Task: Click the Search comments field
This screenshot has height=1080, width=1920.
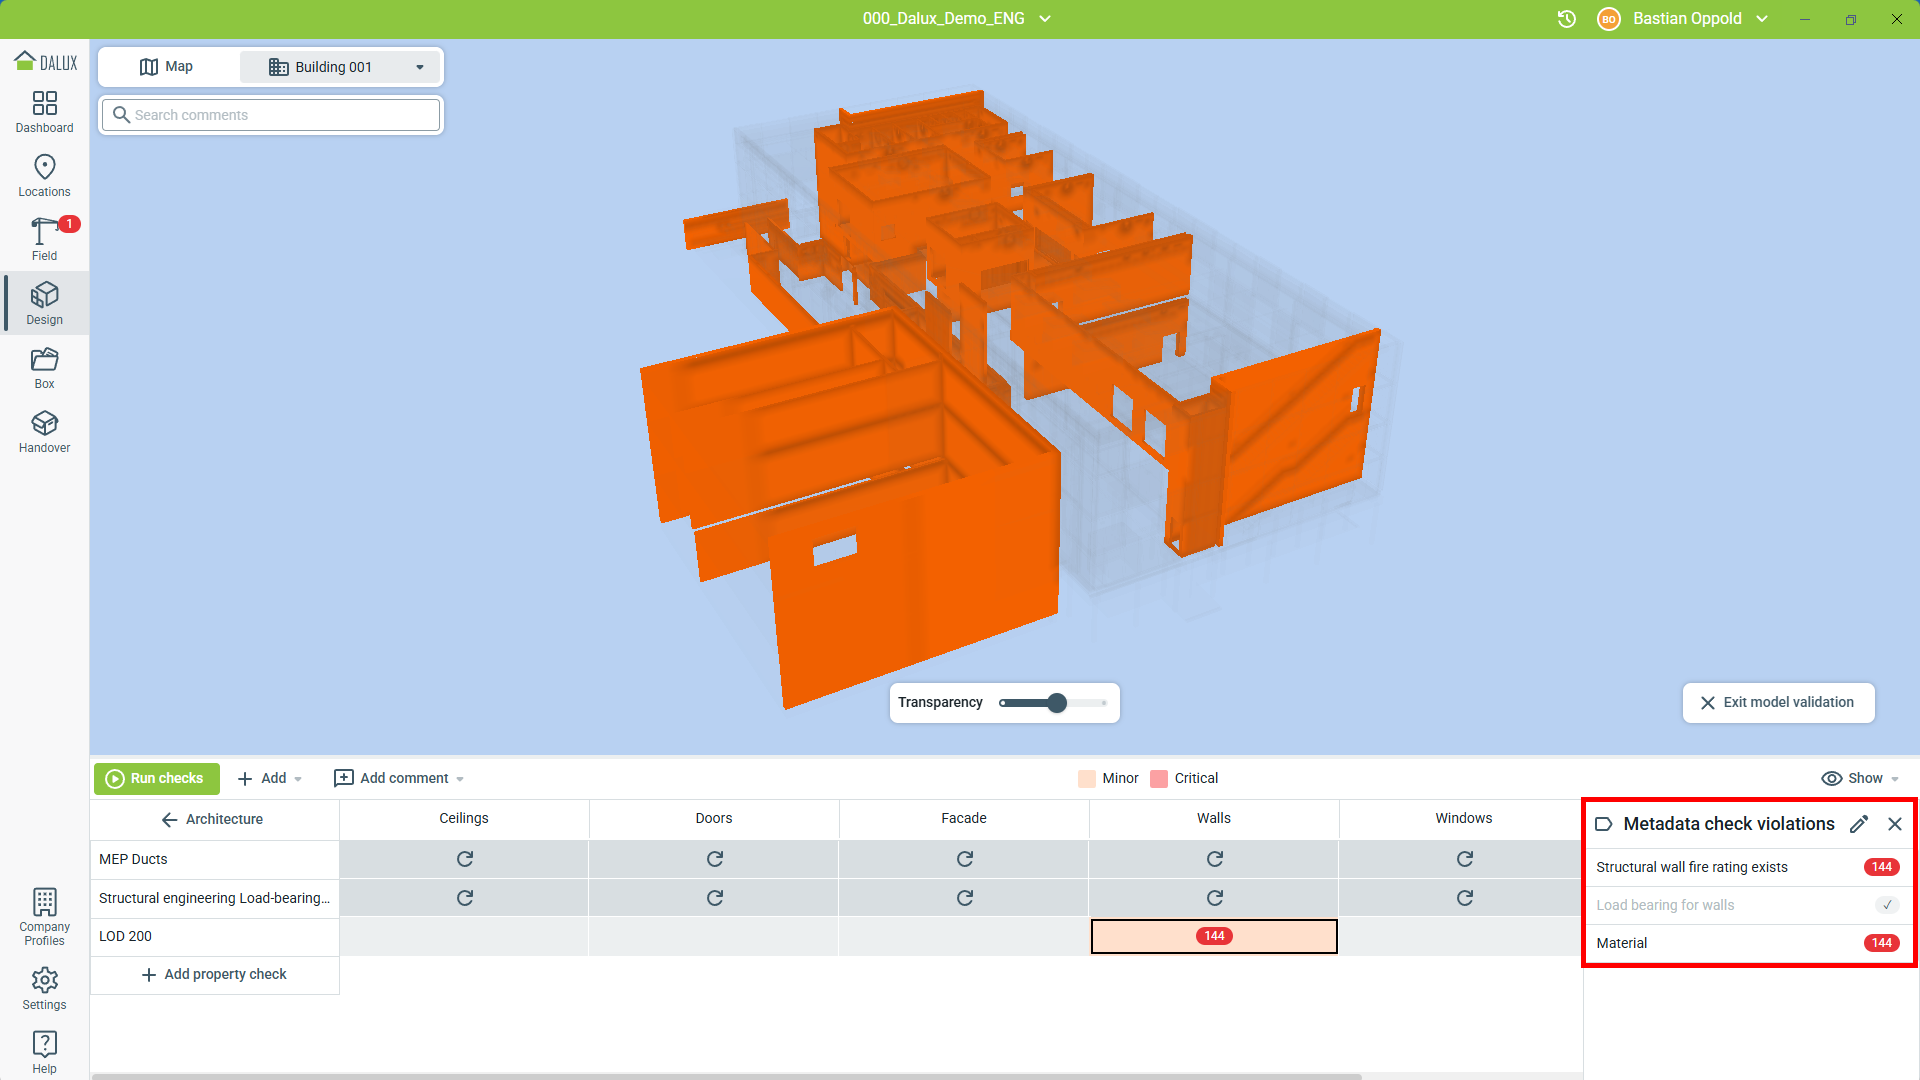Action: pos(271,115)
